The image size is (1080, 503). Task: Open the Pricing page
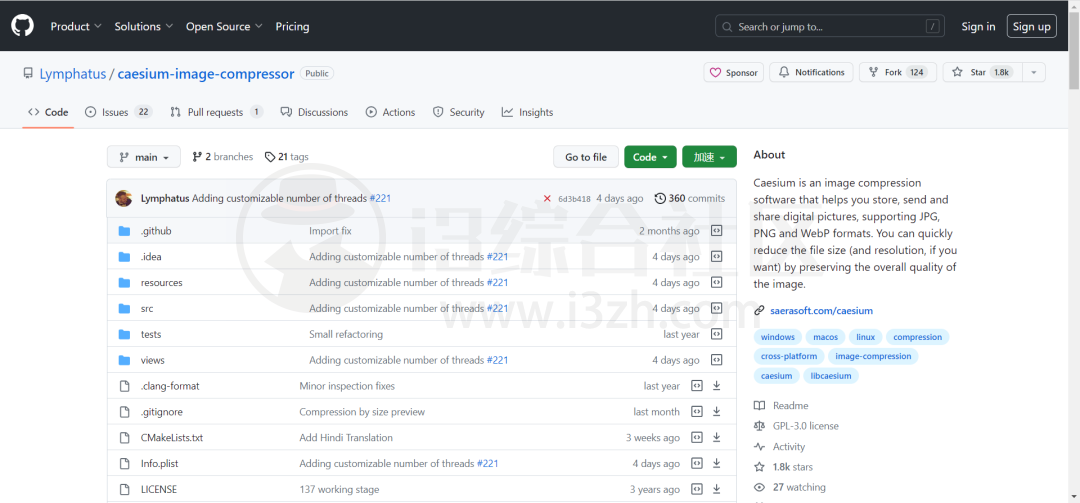(x=292, y=26)
